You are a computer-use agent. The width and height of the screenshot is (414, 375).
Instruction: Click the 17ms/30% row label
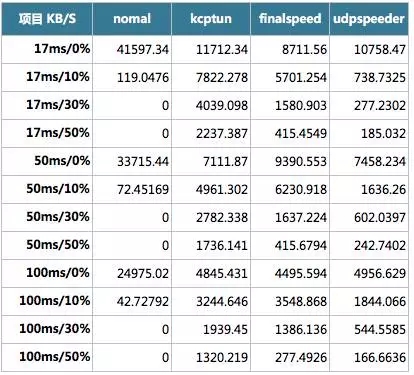(47, 105)
